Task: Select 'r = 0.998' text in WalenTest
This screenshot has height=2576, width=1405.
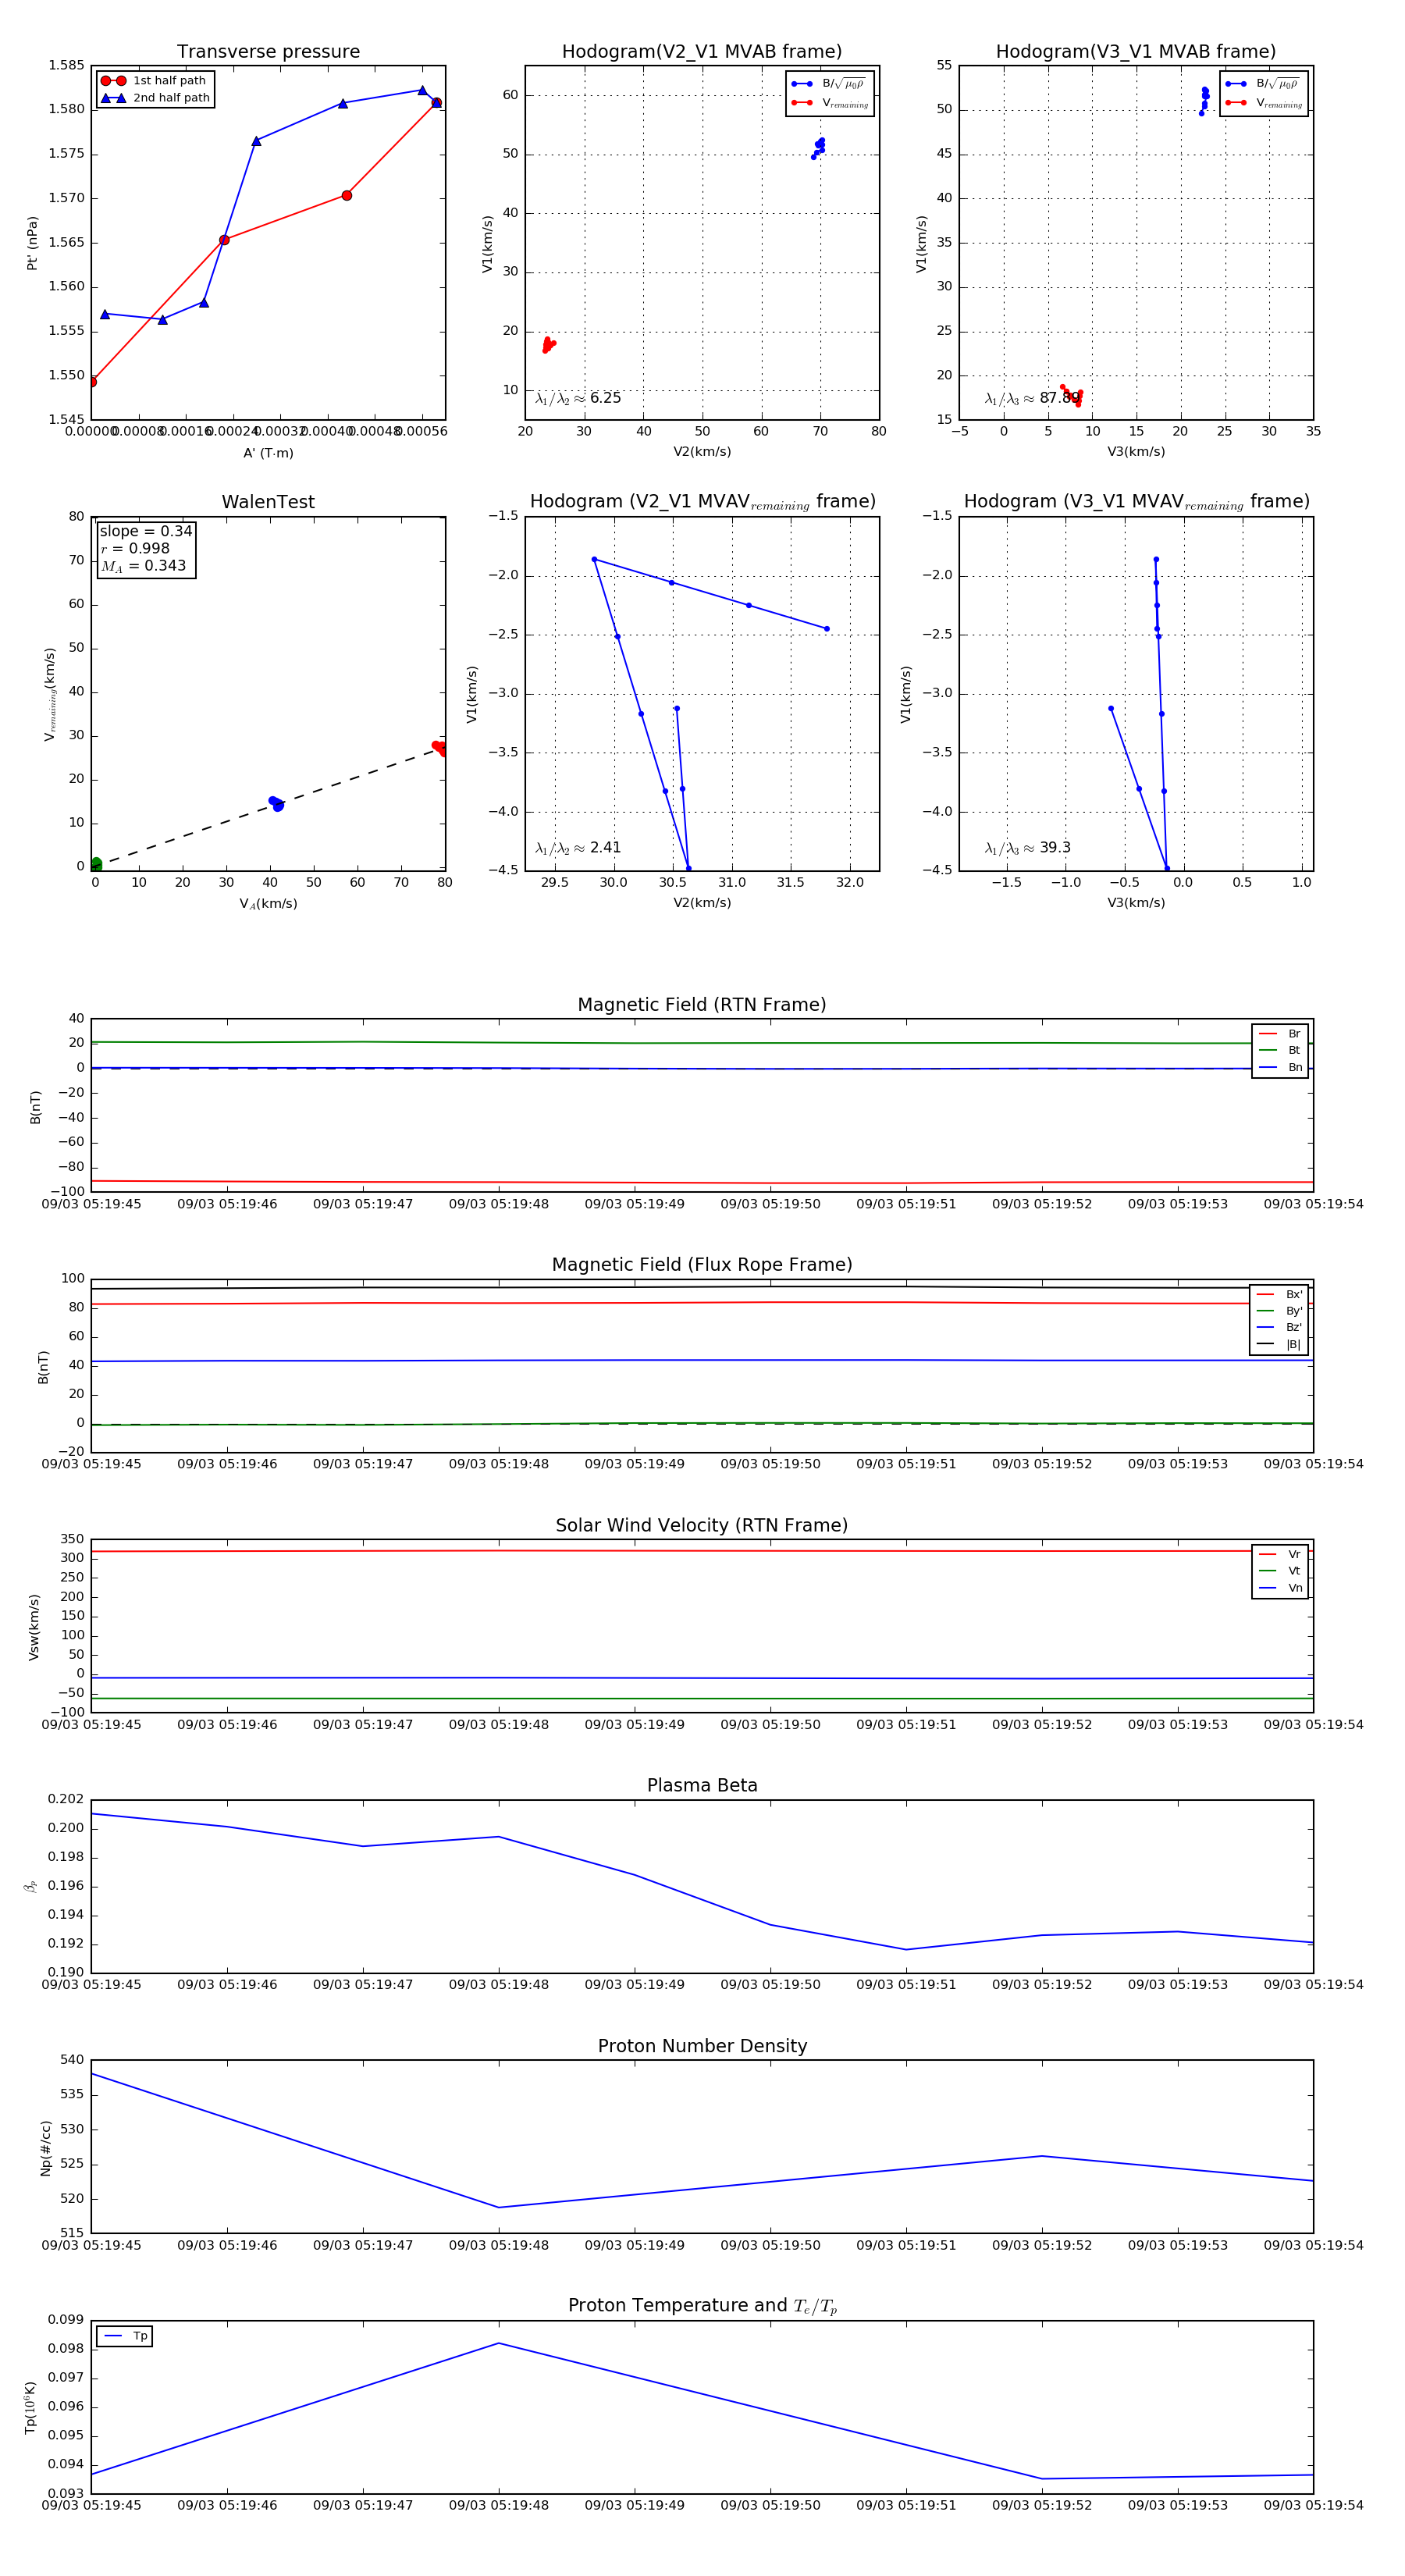Action: click(x=135, y=548)
